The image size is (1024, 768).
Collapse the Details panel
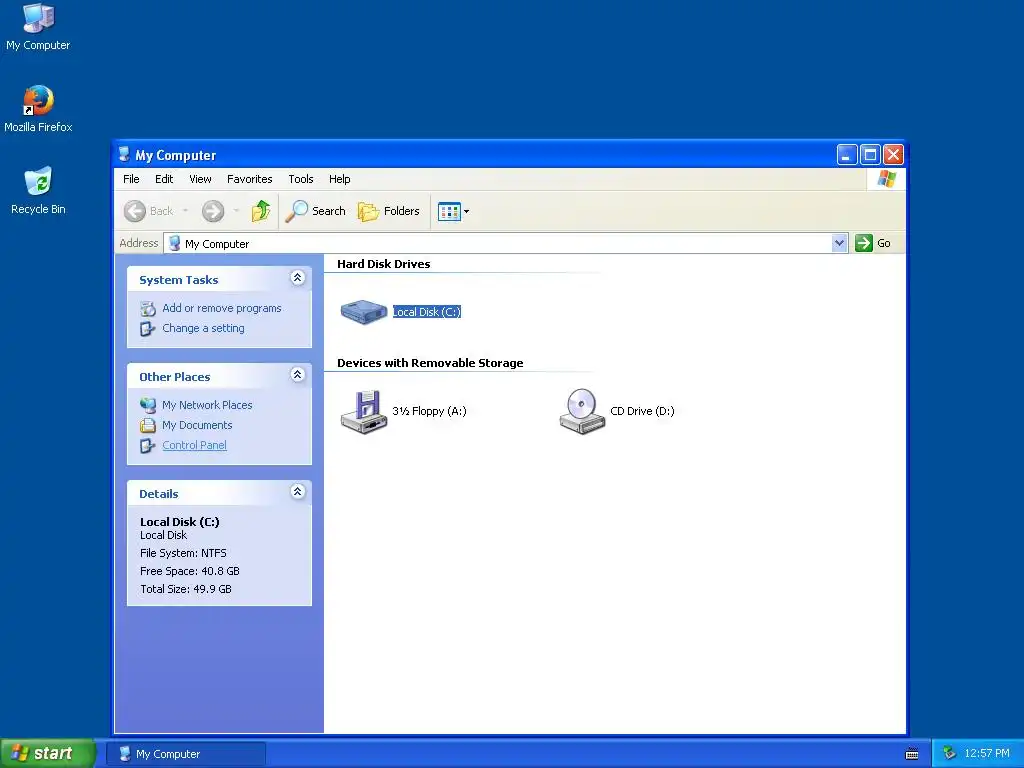pos(297,492)
